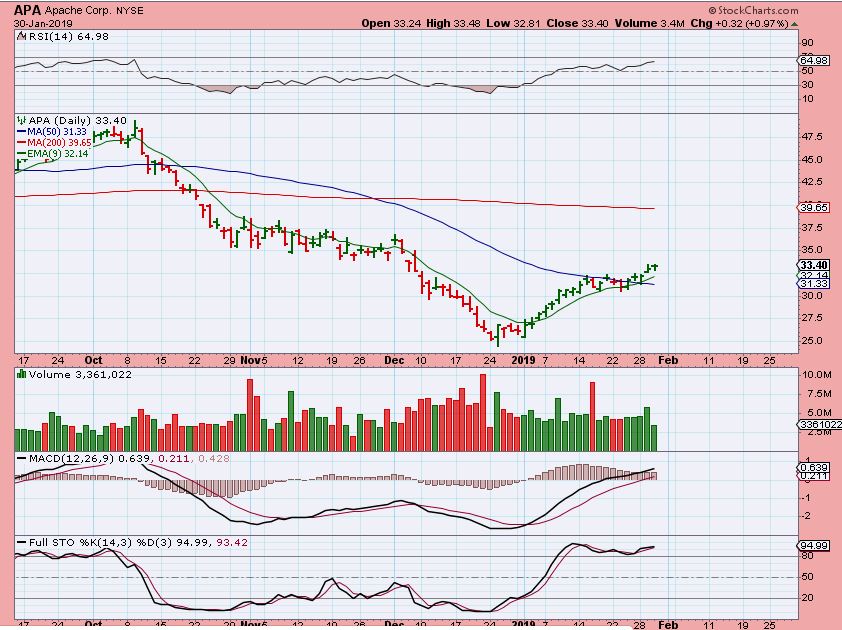842x630 pixels.
Task: Click the Low 32.81 value
Action: click(514, 24)
